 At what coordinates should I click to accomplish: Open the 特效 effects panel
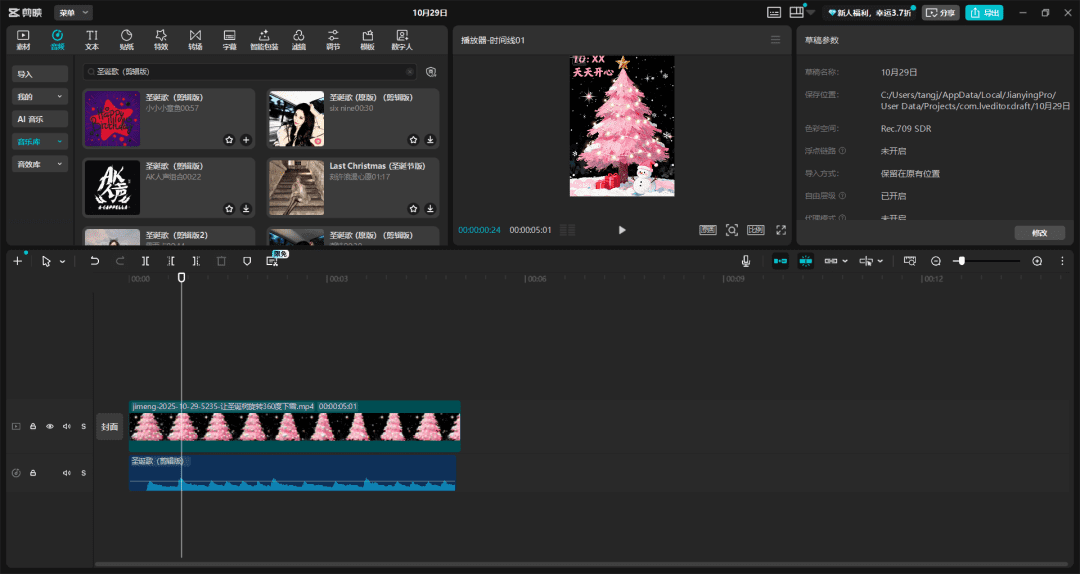coord(161,40)
